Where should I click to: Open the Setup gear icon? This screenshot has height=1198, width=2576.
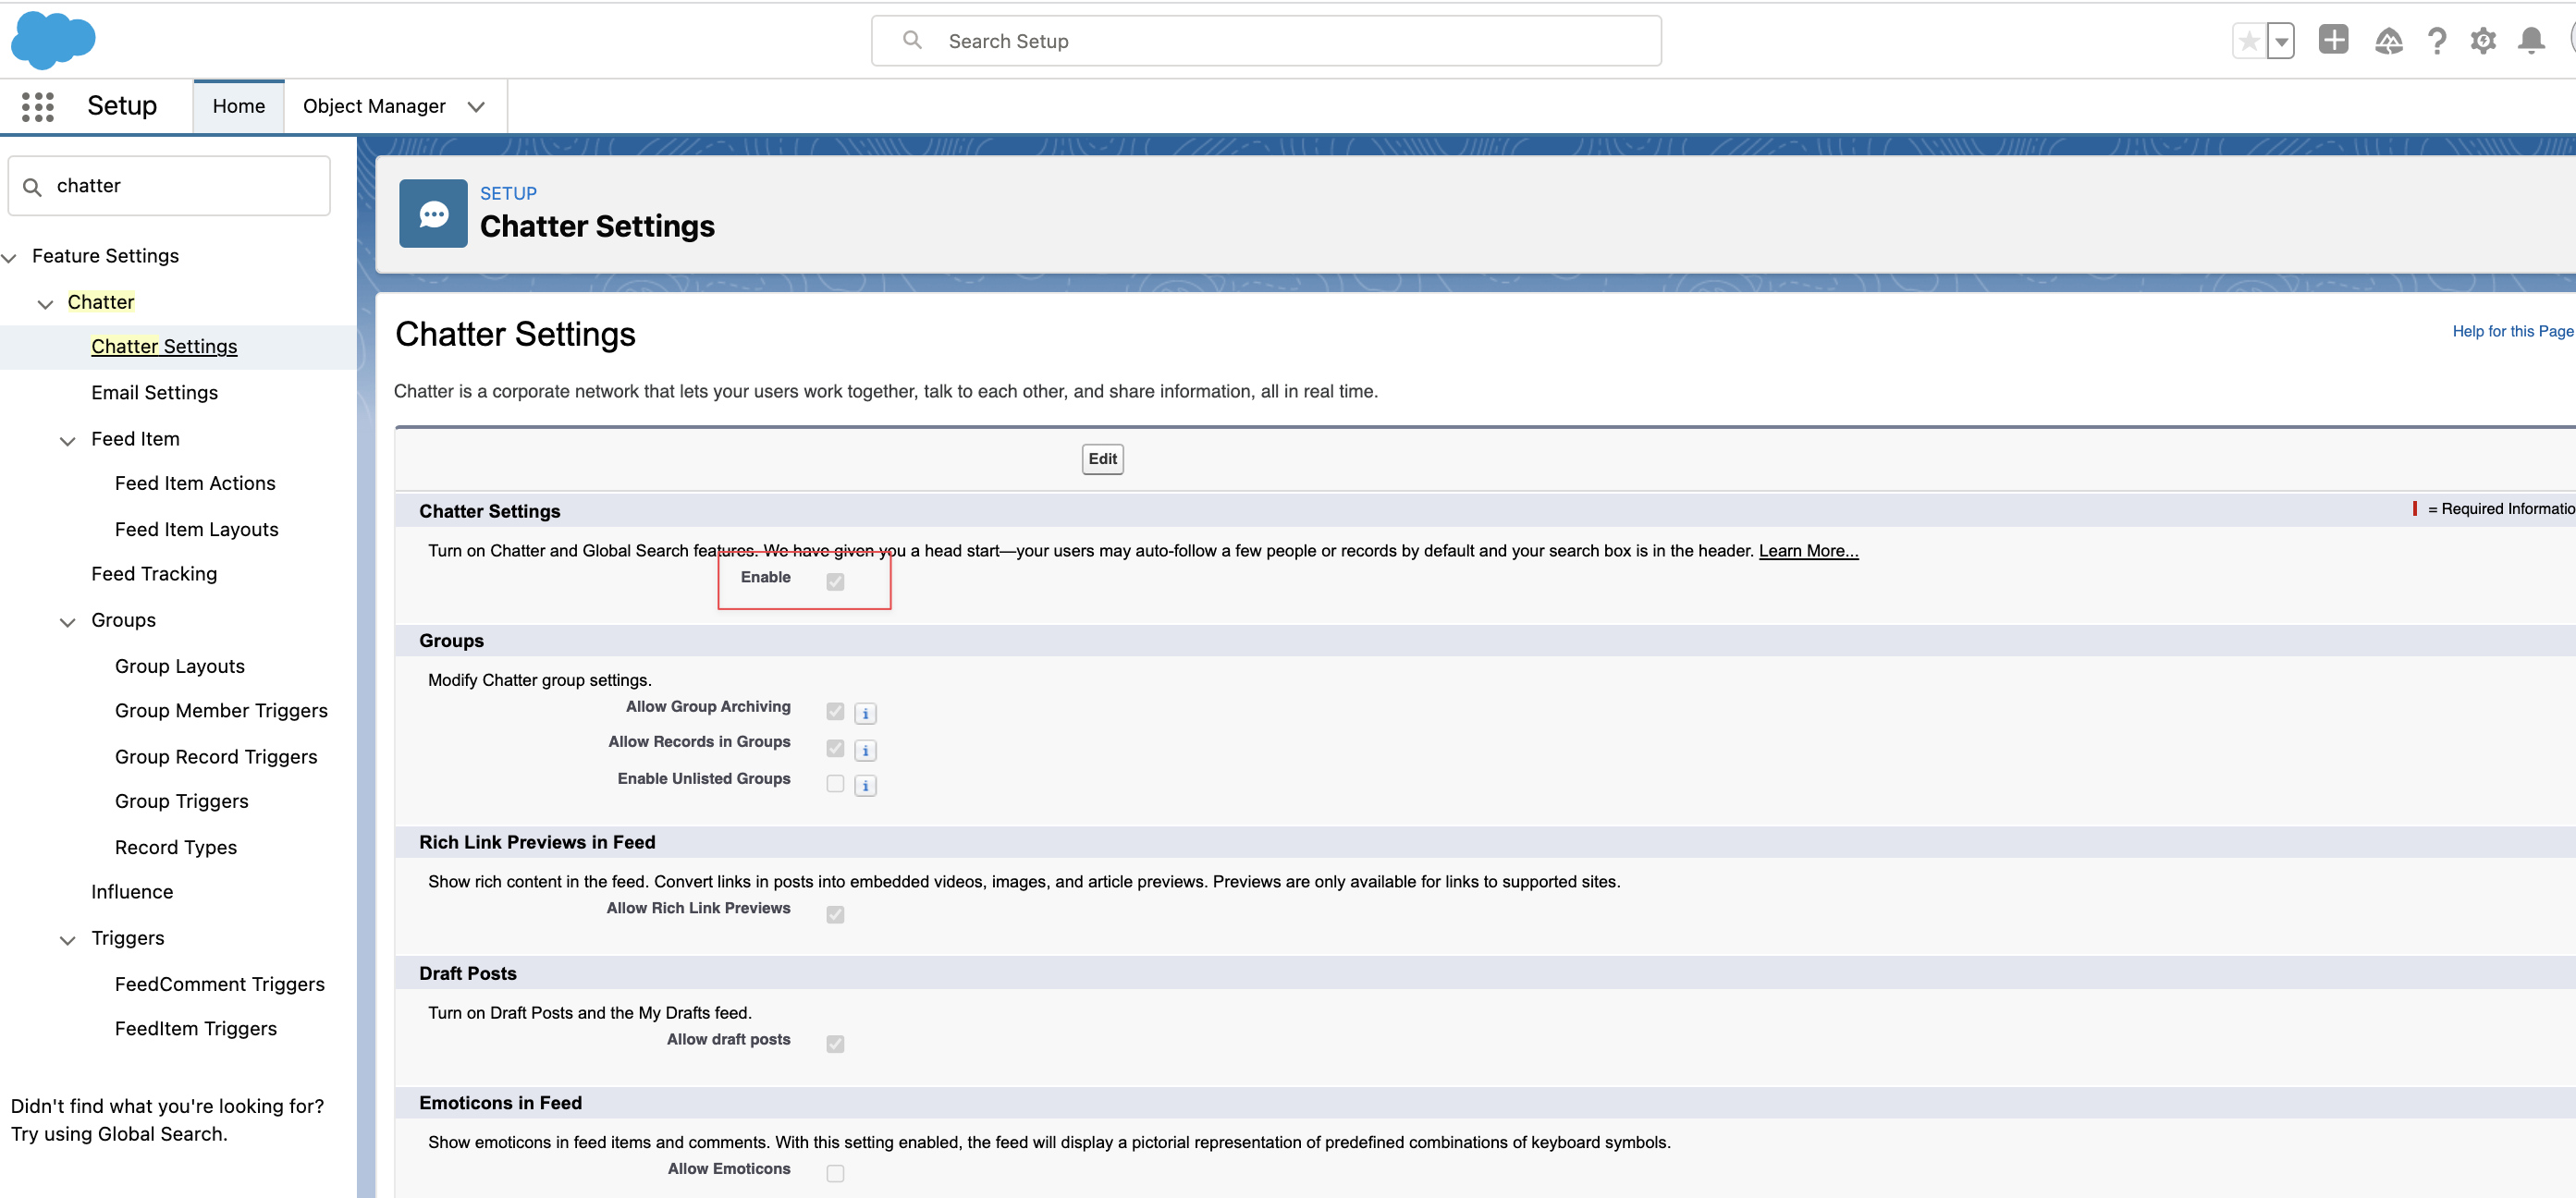pos(2483,41)
